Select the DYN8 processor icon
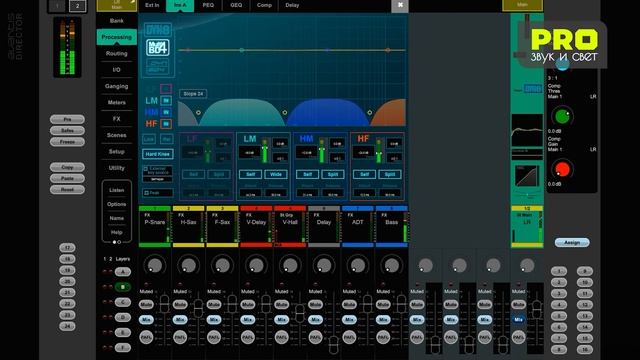The height and width of the screenshot is (360, 640). pos(158,30)
